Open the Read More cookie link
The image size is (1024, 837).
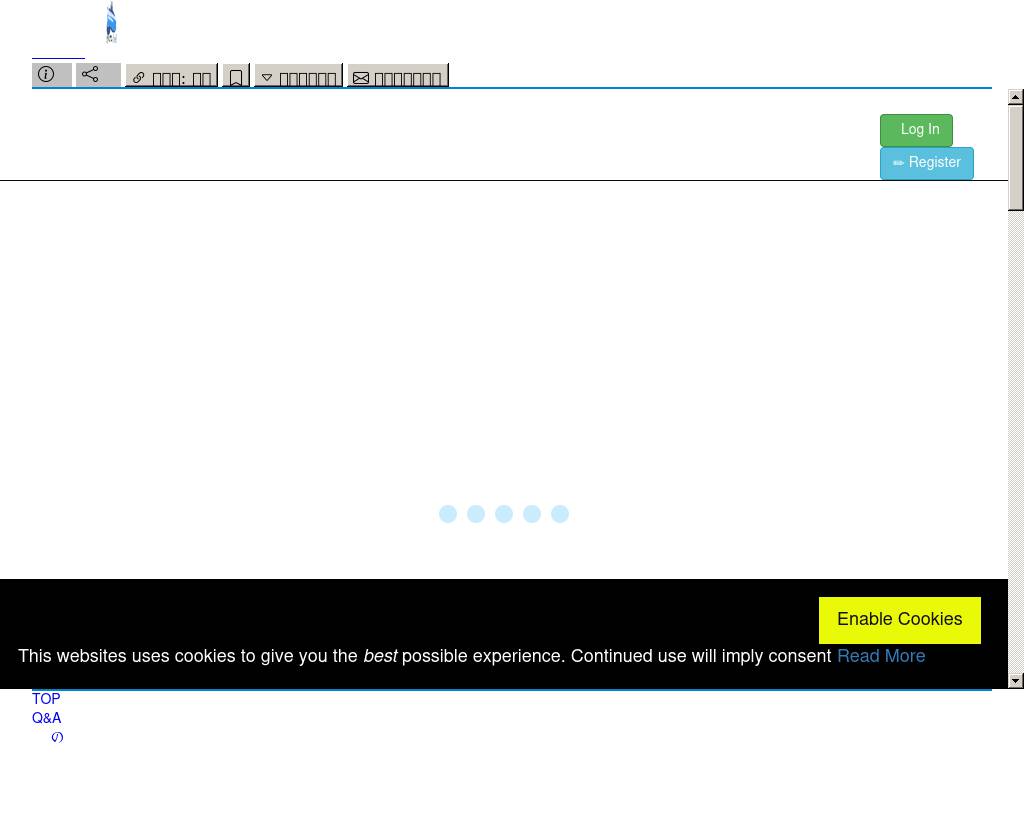coord(880,657)
